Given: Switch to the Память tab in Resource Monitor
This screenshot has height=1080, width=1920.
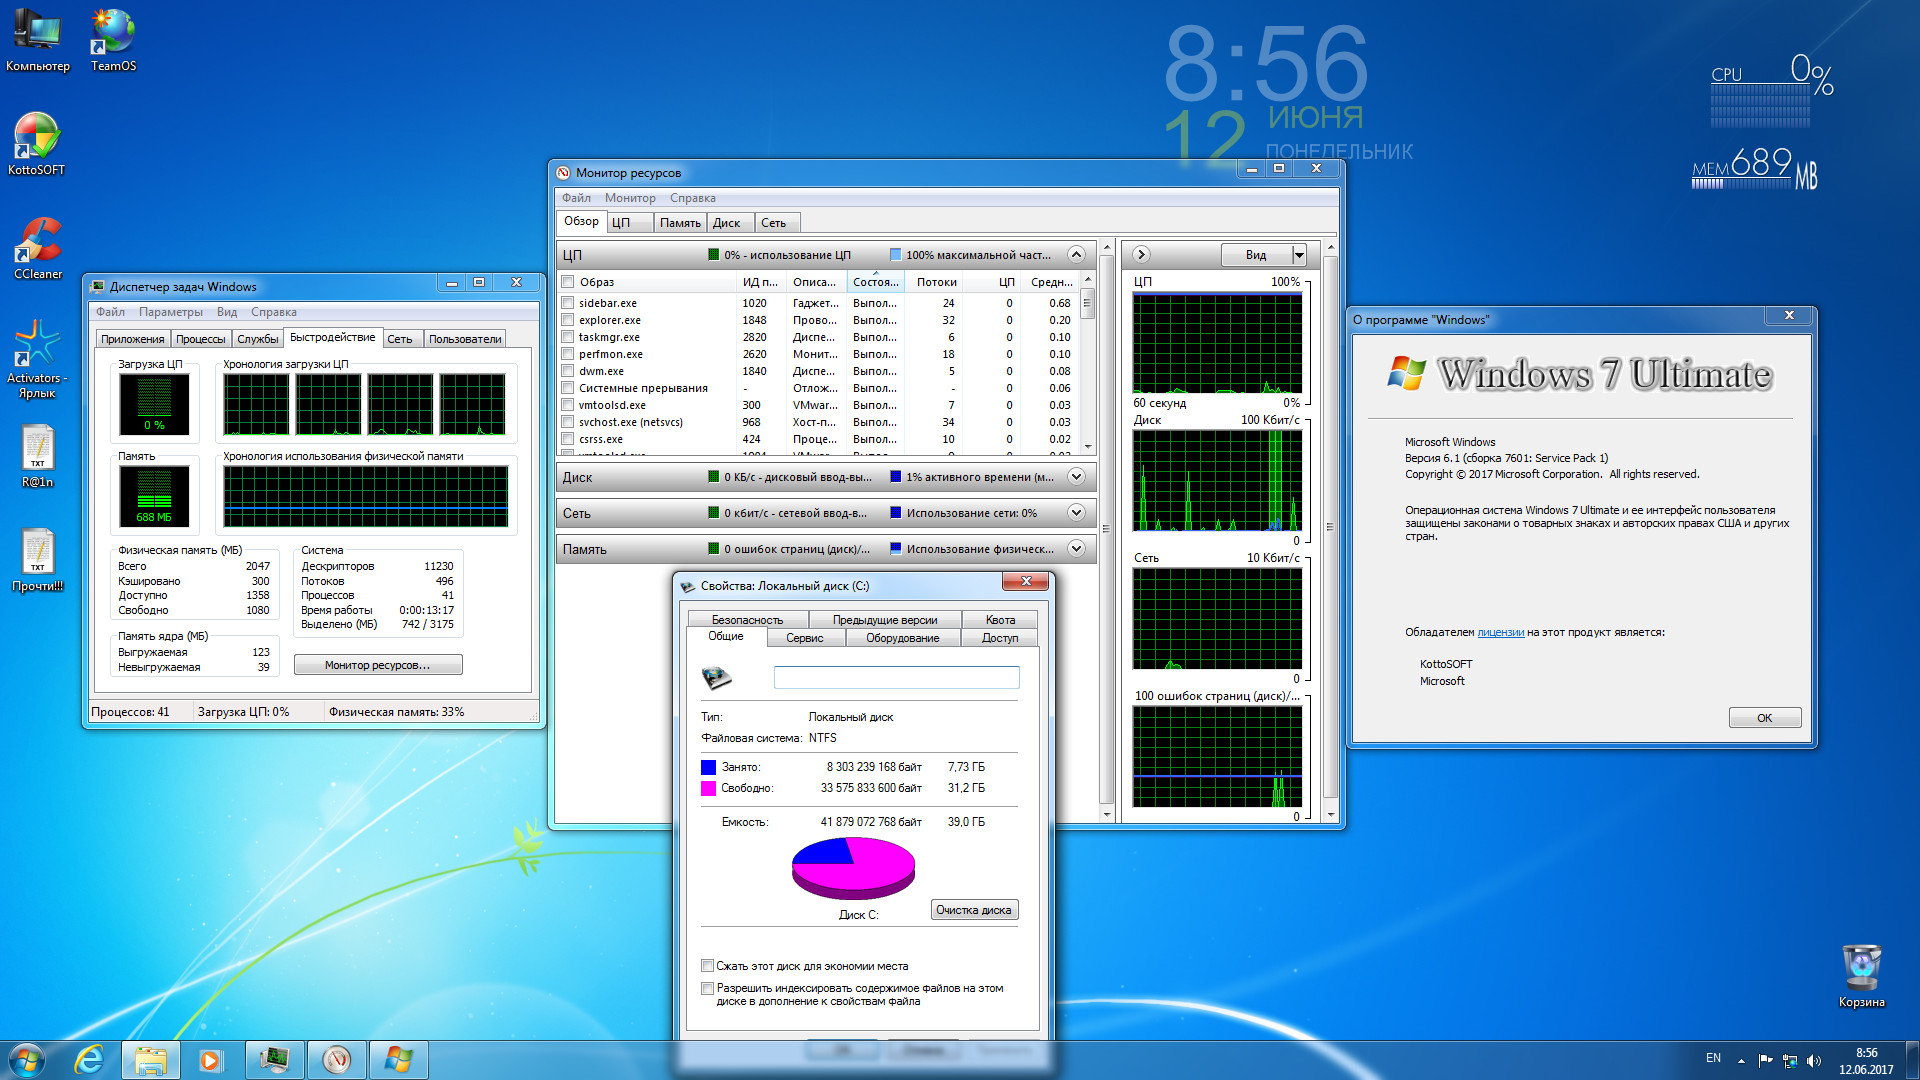Looking at the screenshot, I should click(680, 223).
